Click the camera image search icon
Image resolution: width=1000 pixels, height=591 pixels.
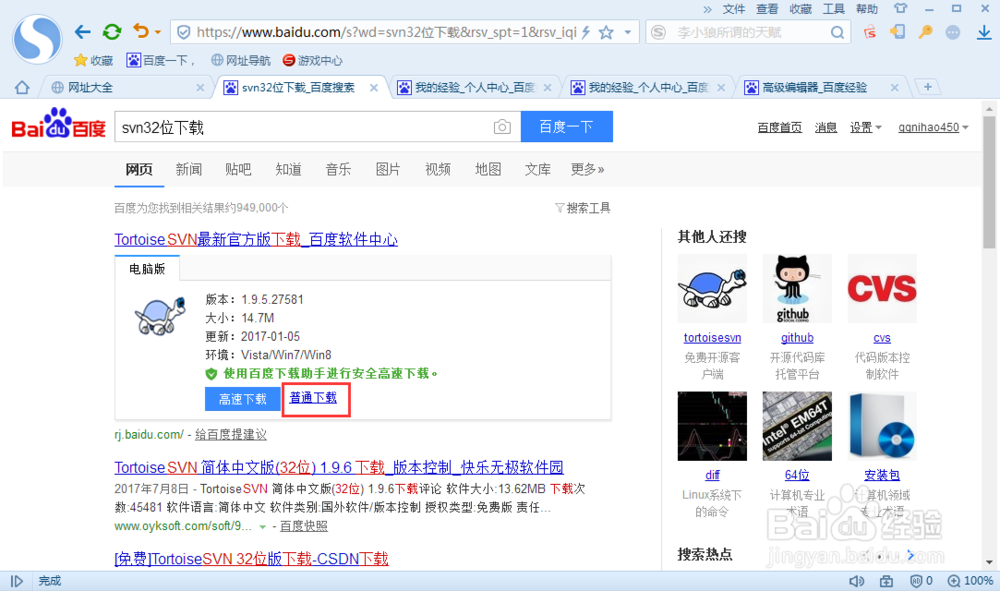502,127
